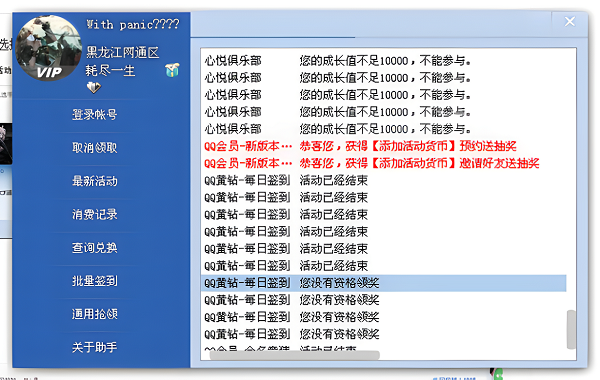
Task: Select the highlighted row 您没有资格领奖
Action: (384, 283)
